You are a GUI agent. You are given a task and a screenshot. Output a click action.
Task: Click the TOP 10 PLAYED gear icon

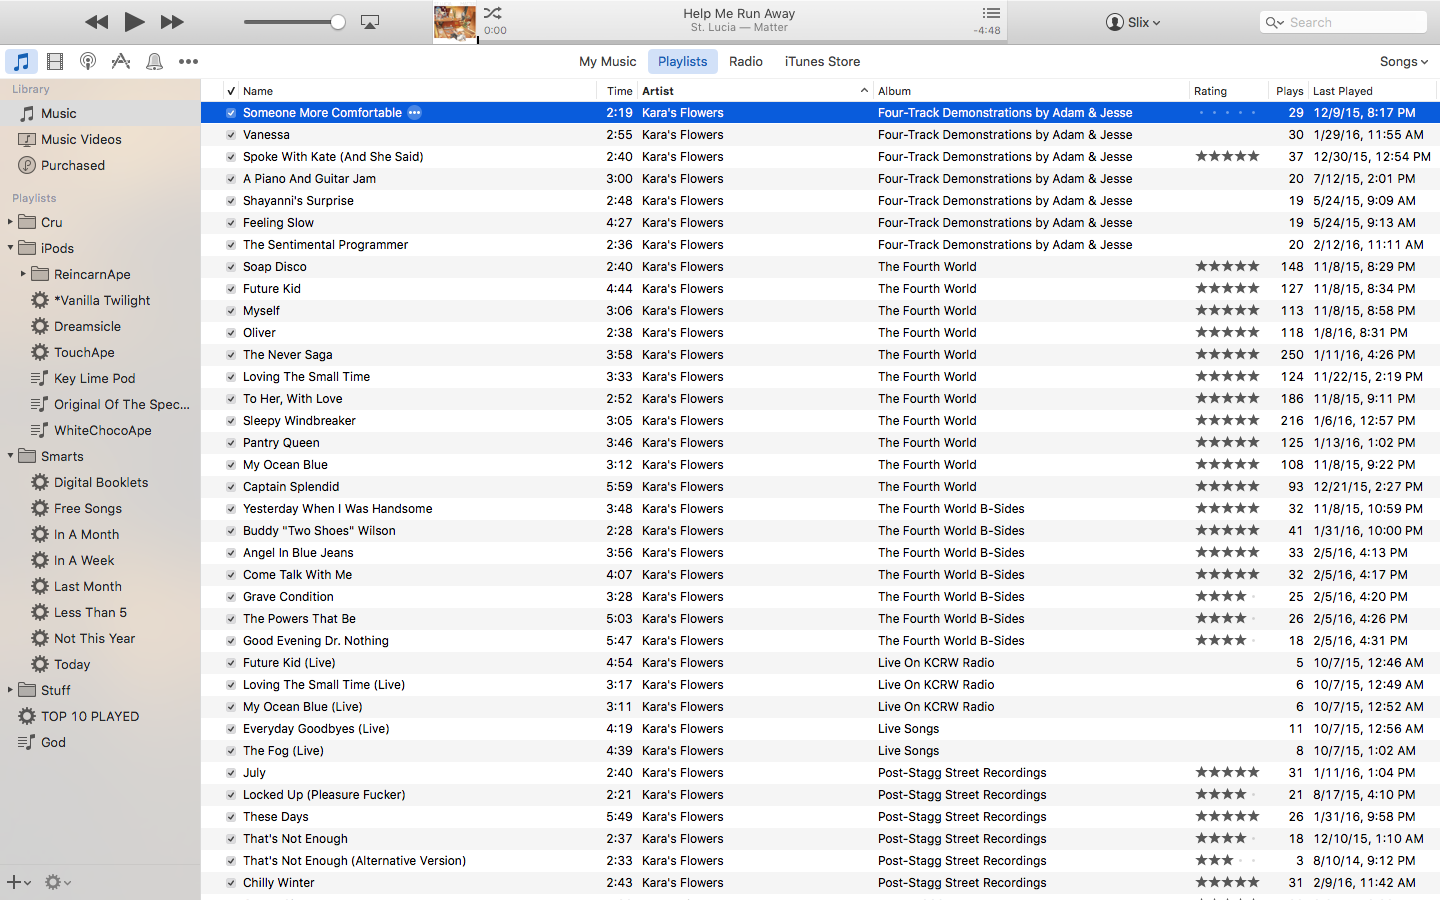27,716
